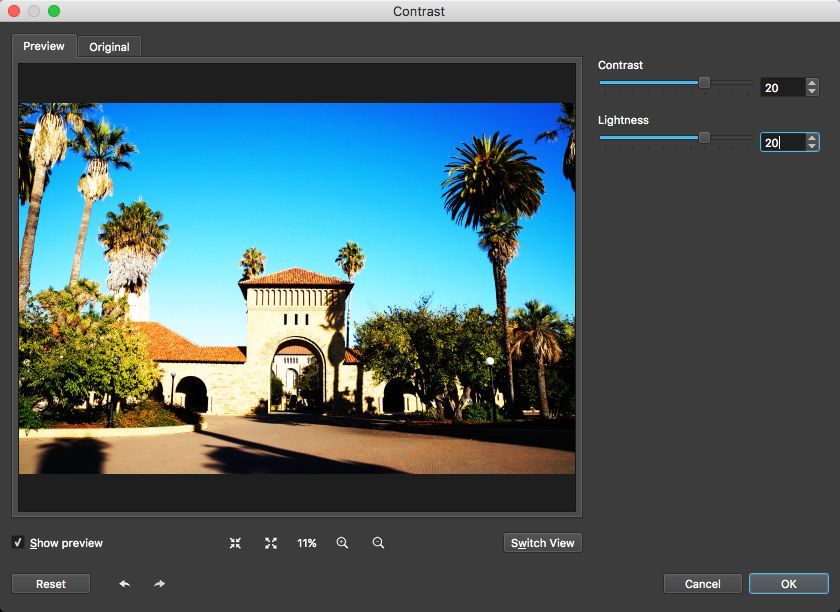Switch to the Original tab
Screen dimensions: 840x612
(x=109, y=47)
